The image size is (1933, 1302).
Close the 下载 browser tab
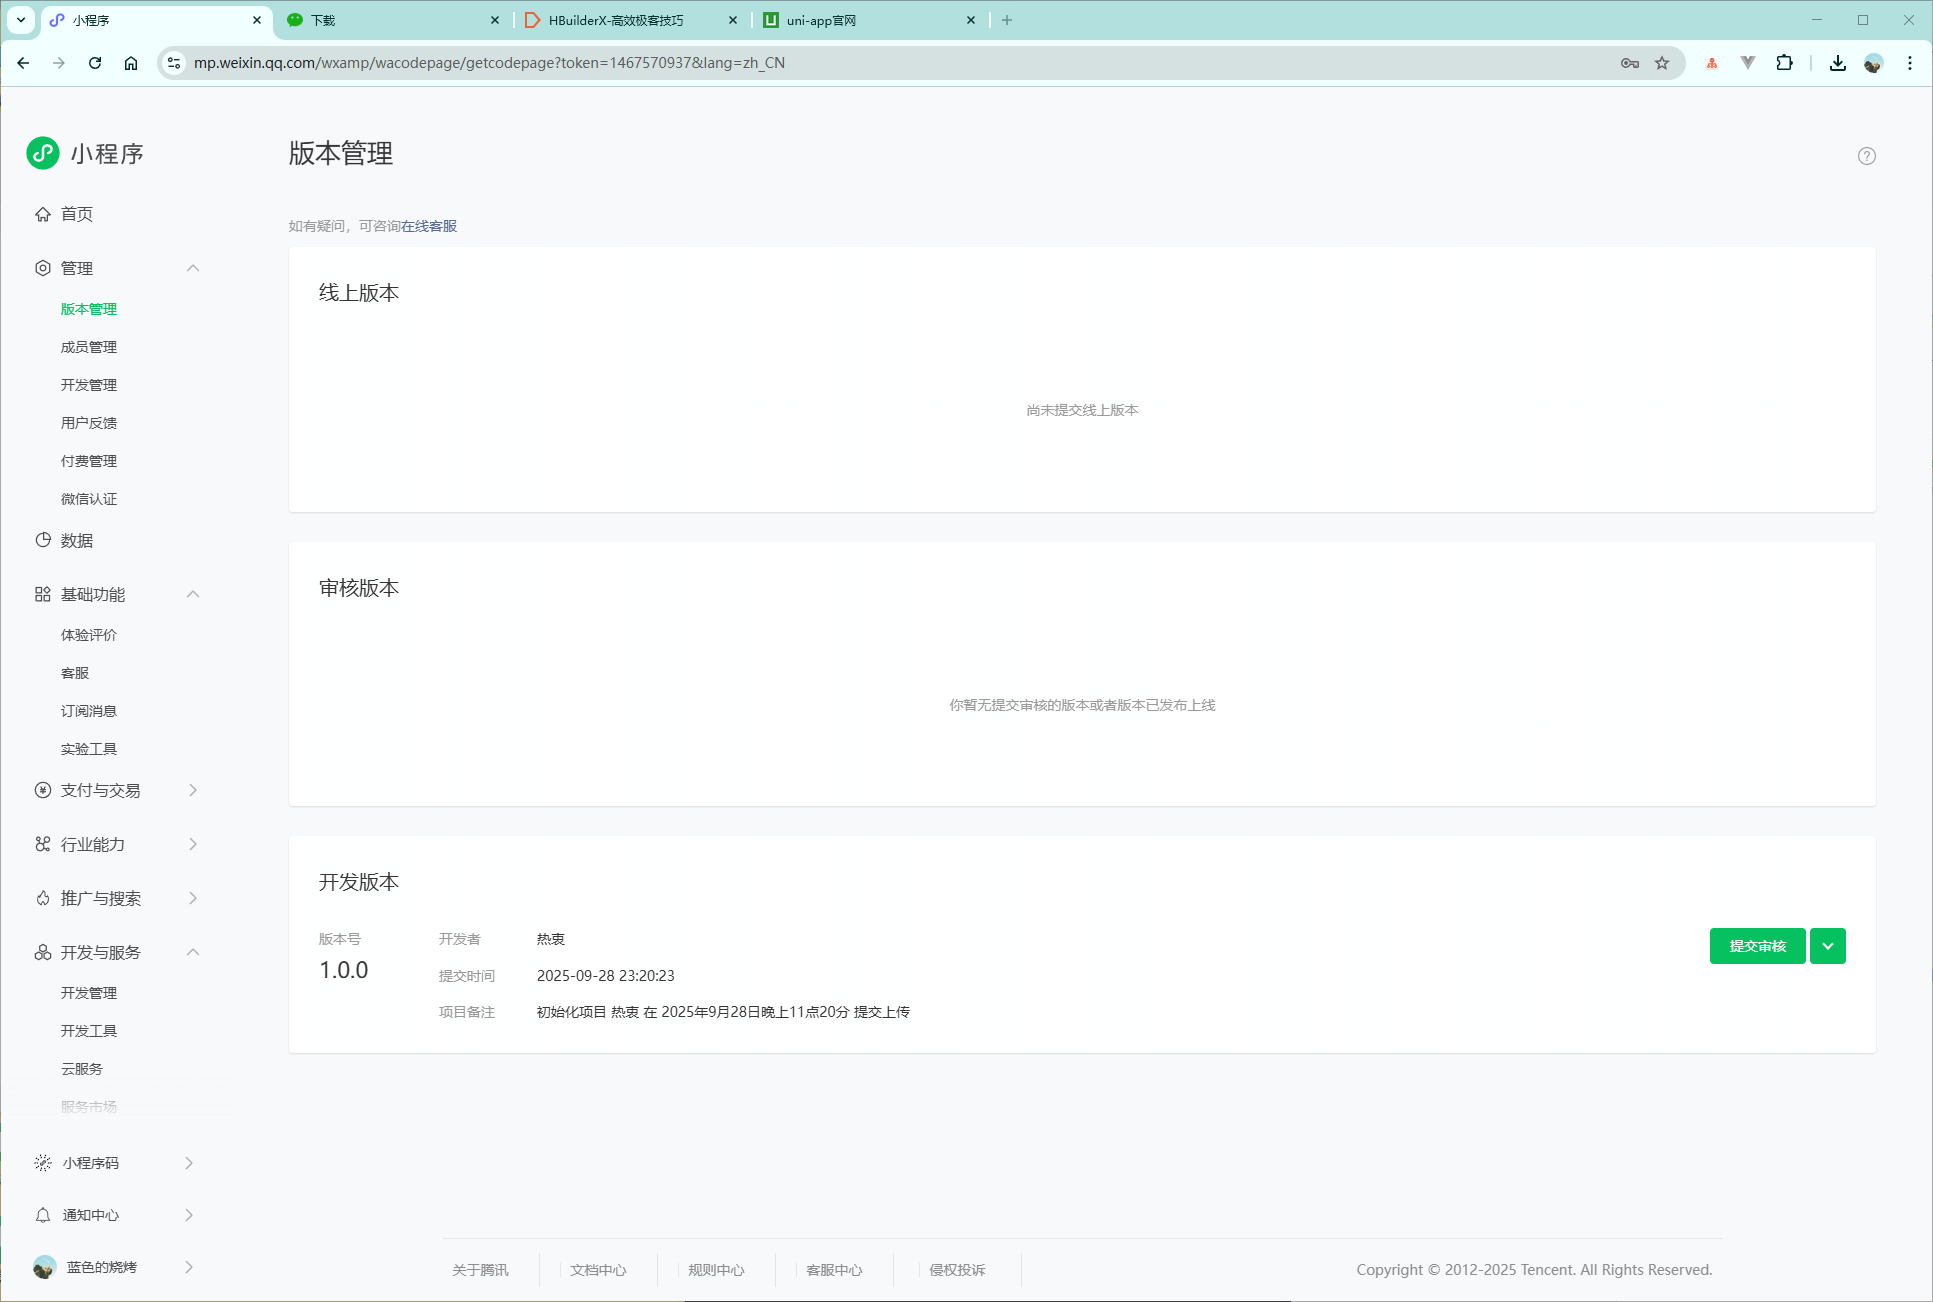[495, 20]
